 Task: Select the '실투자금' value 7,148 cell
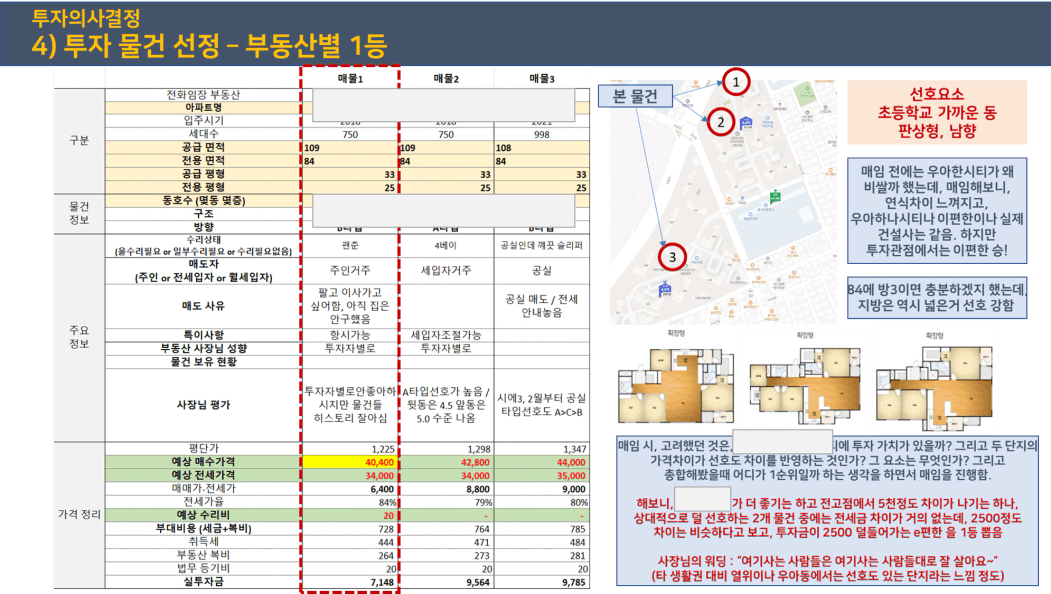[351, 581]
